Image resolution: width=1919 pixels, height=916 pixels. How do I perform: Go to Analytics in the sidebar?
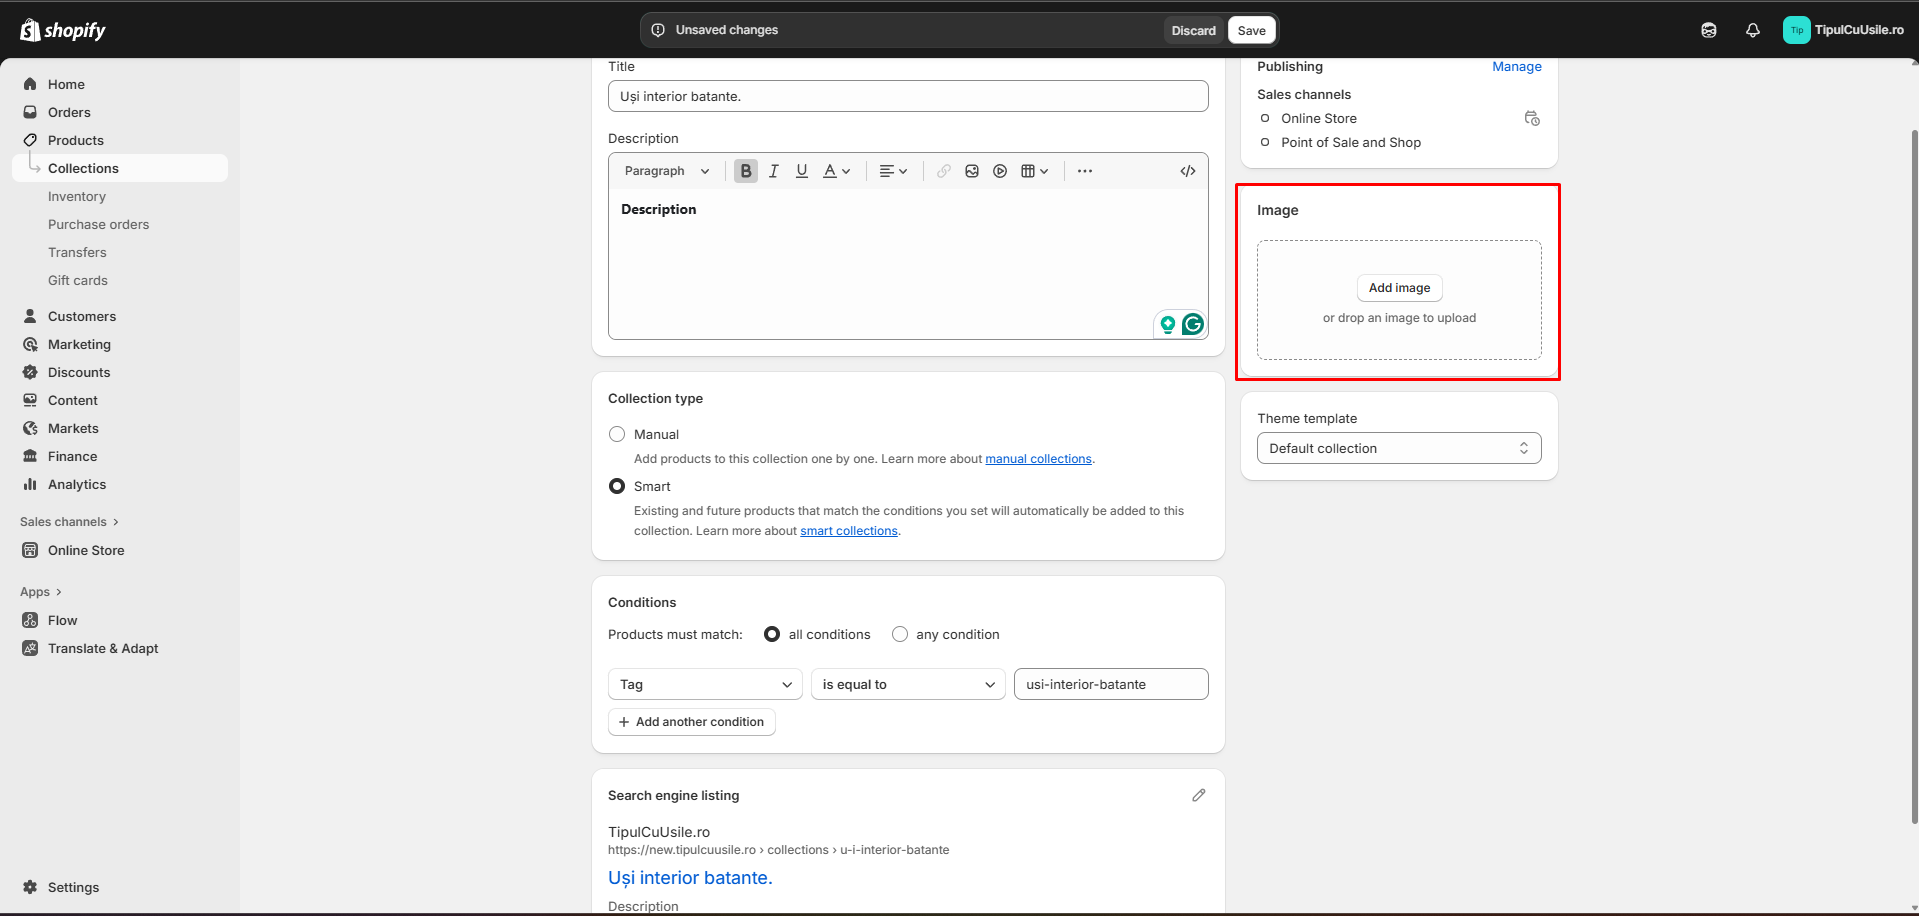(77, 484)
